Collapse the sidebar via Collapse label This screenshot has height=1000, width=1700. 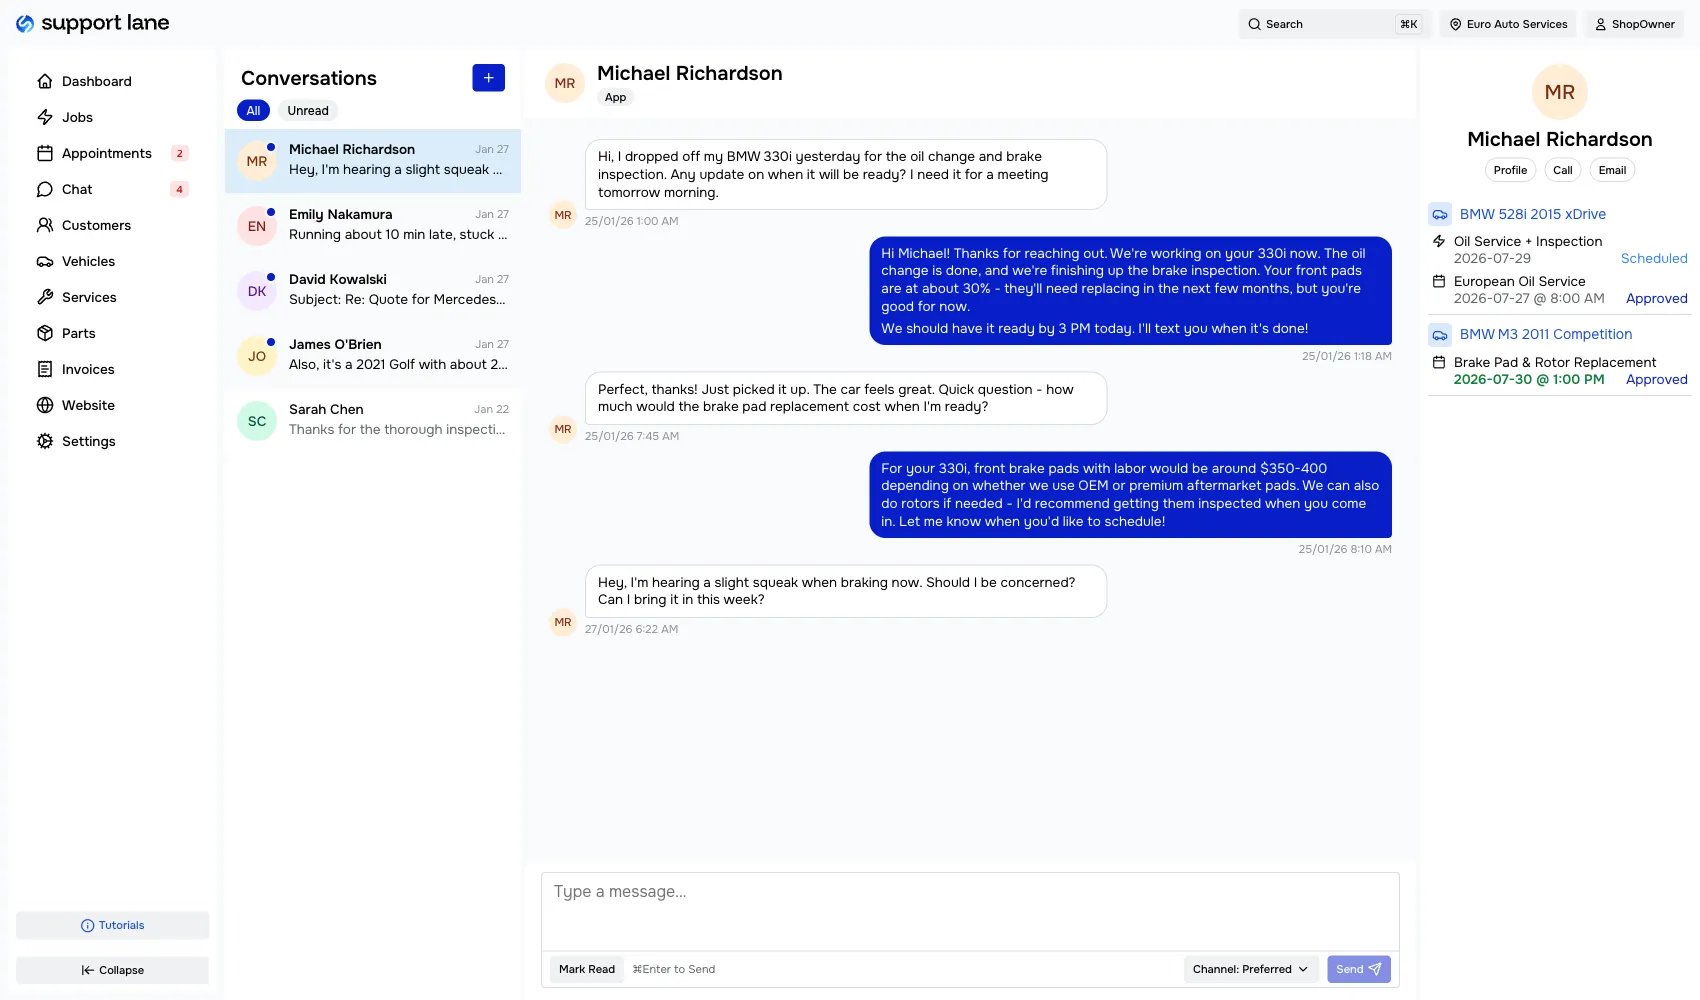coord(121,970)
